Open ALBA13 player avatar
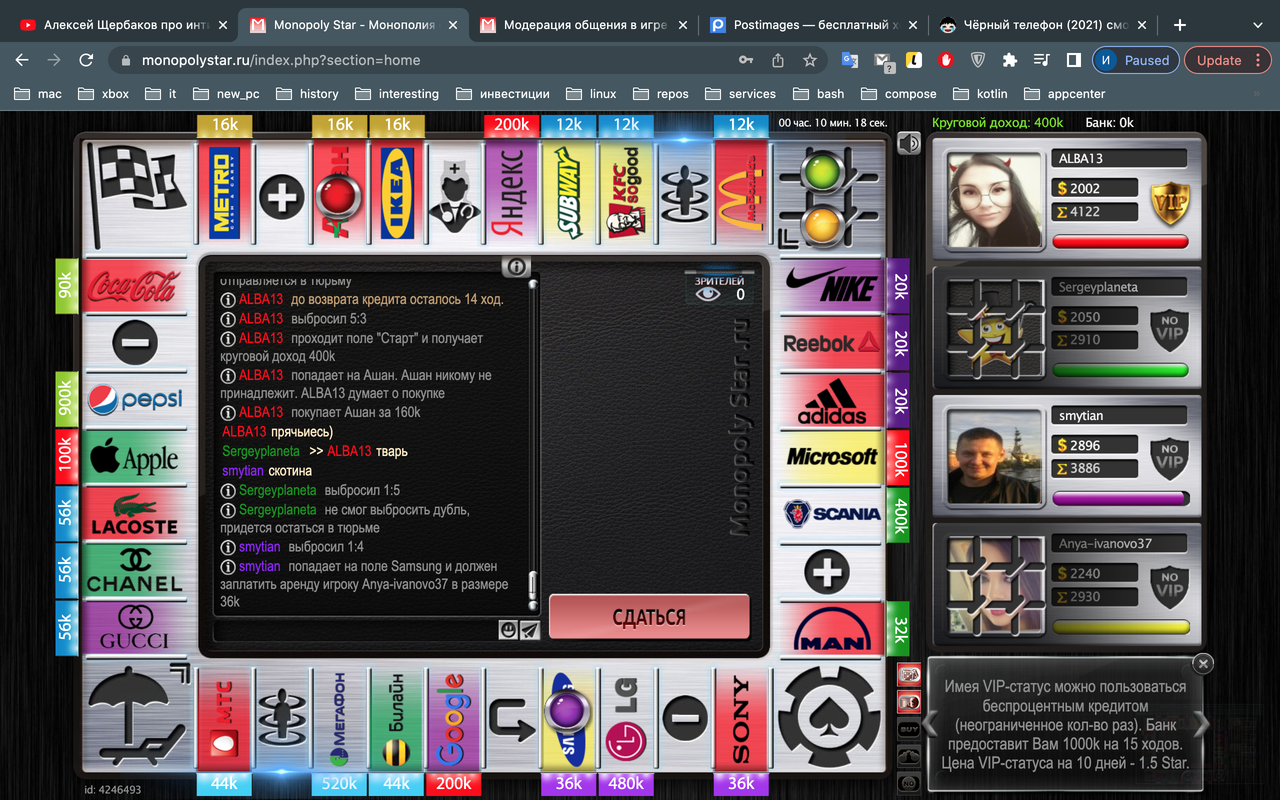1280x800 pixels. 995,200
